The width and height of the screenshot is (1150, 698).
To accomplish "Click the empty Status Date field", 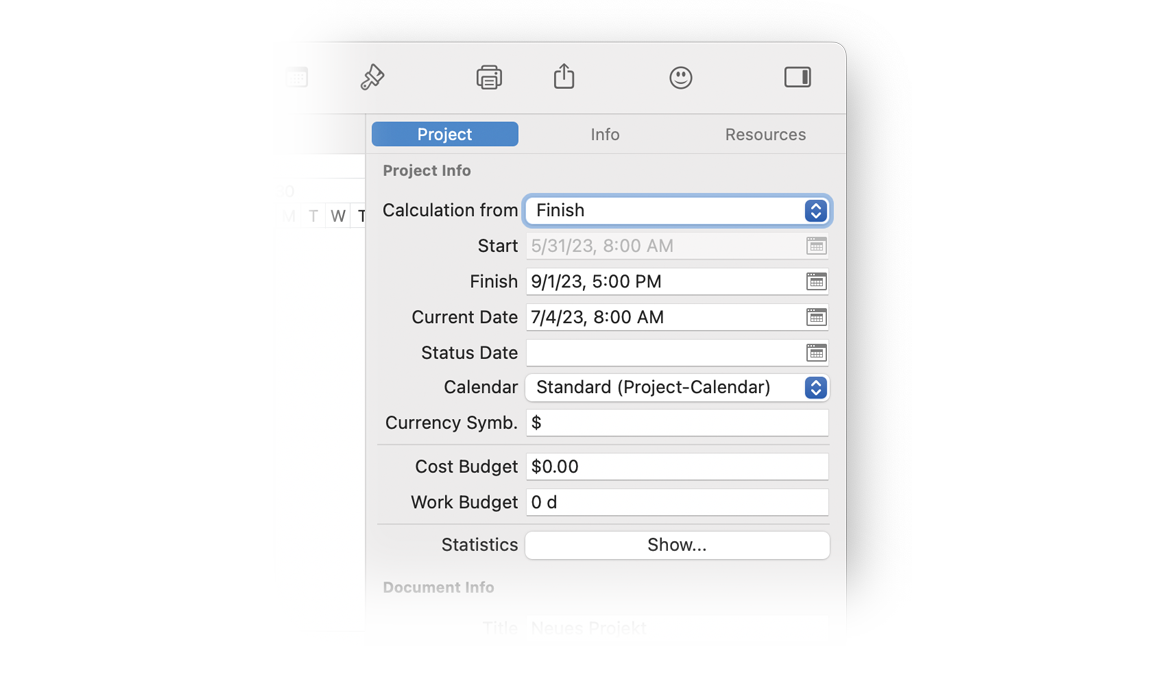I will click(x=677, y=353).
